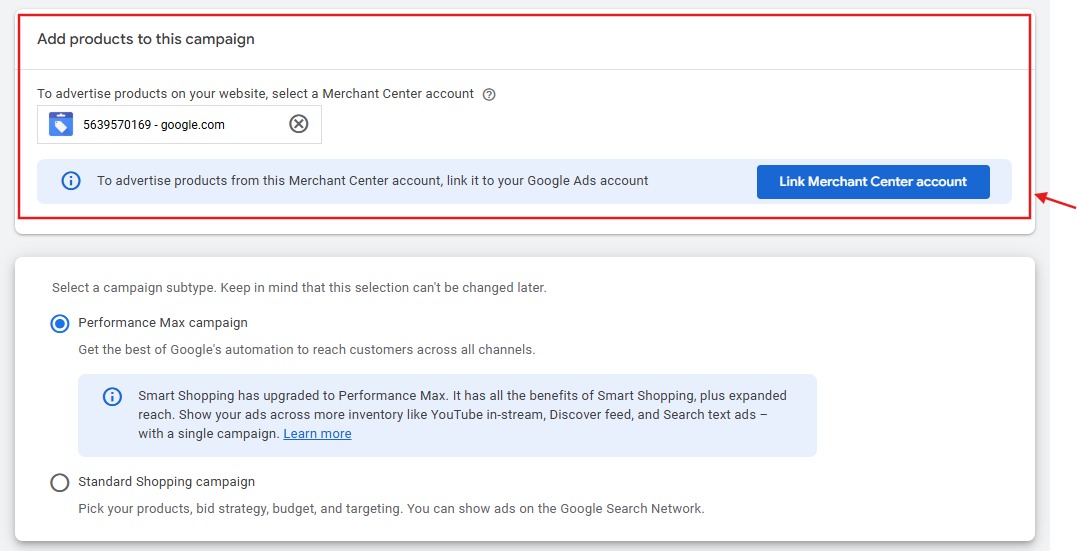Click the red arrow annotation

tap(1056, 202)
